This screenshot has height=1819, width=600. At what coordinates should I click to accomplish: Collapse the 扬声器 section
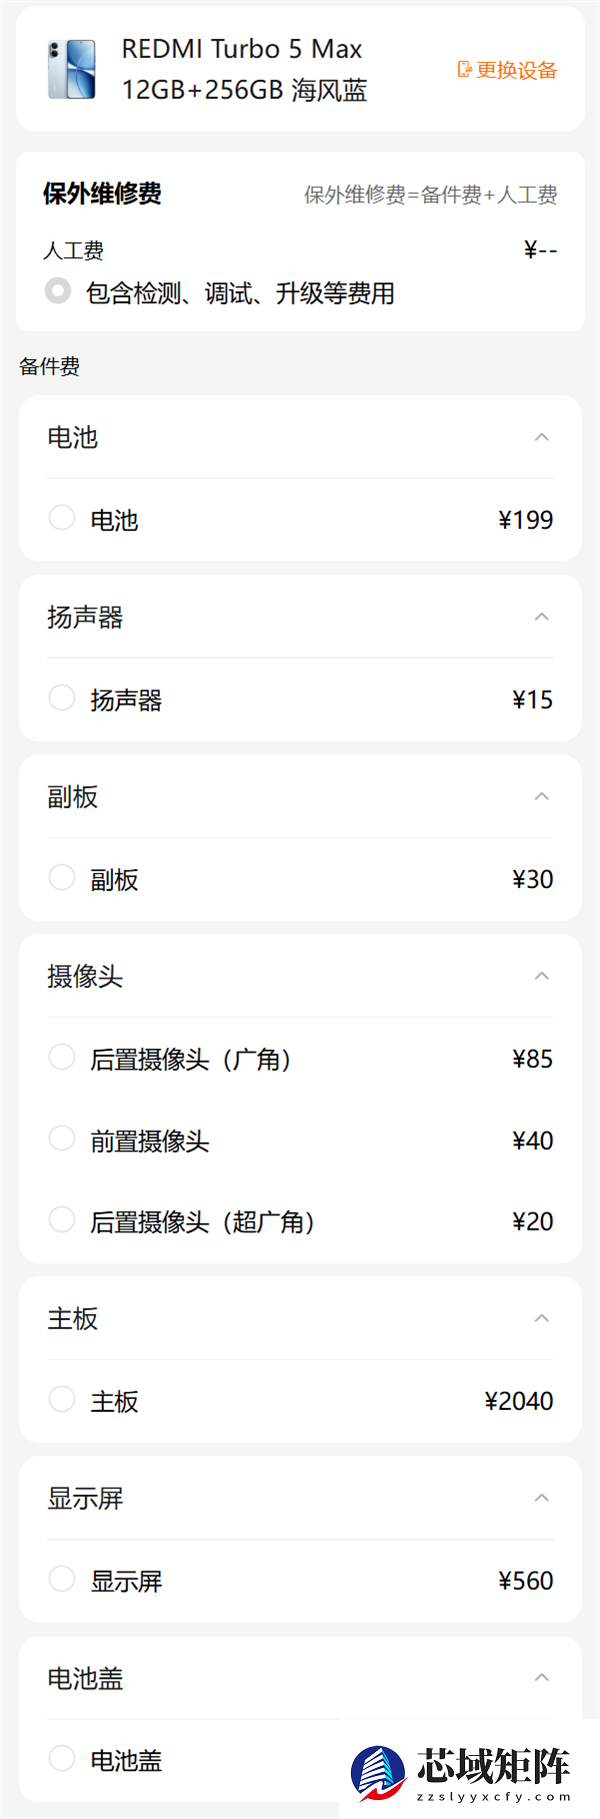coord(541,617)
